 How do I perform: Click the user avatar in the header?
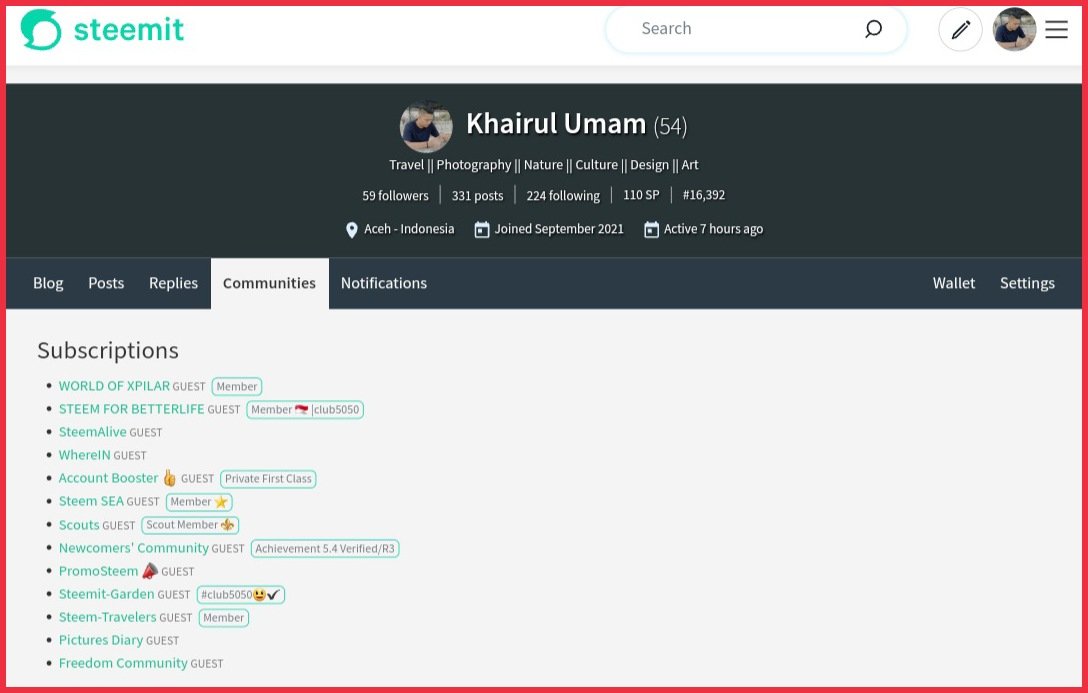[x=1014, y=29]
